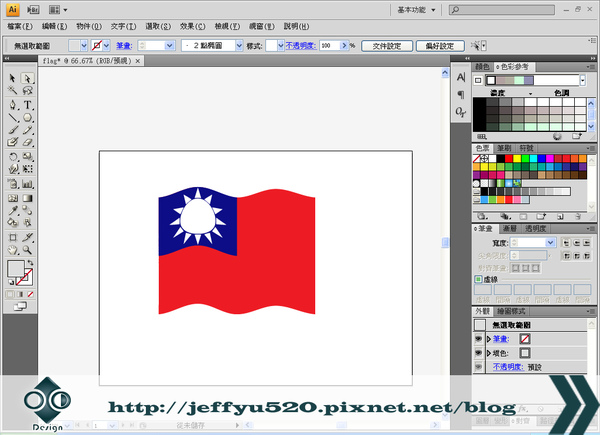This screenshot has width=600, height=435.
Task: Click the 偏好設定 button
Action: [440, 46]
